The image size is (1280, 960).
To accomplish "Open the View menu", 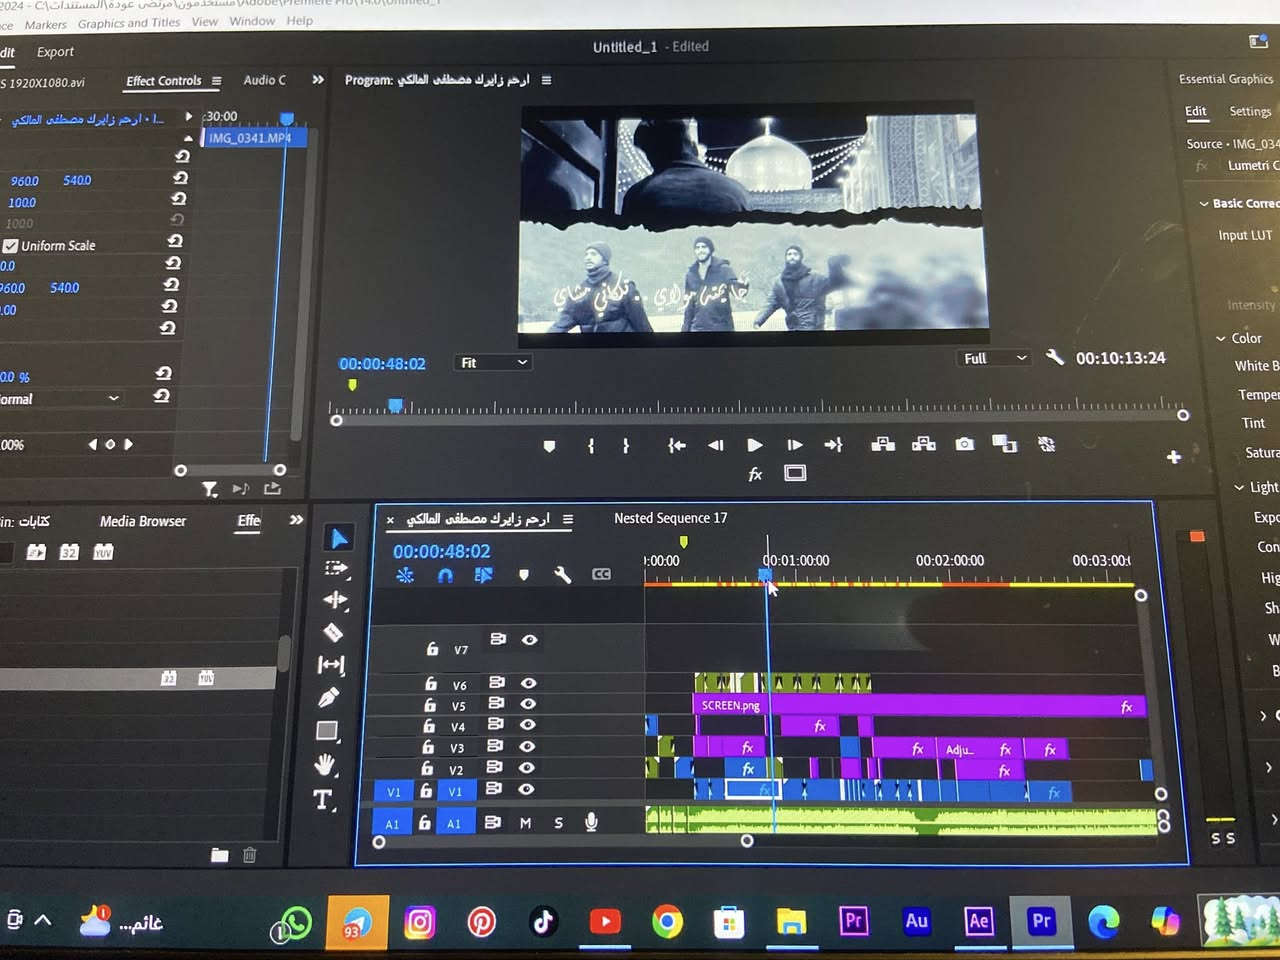I will (204, 22).
